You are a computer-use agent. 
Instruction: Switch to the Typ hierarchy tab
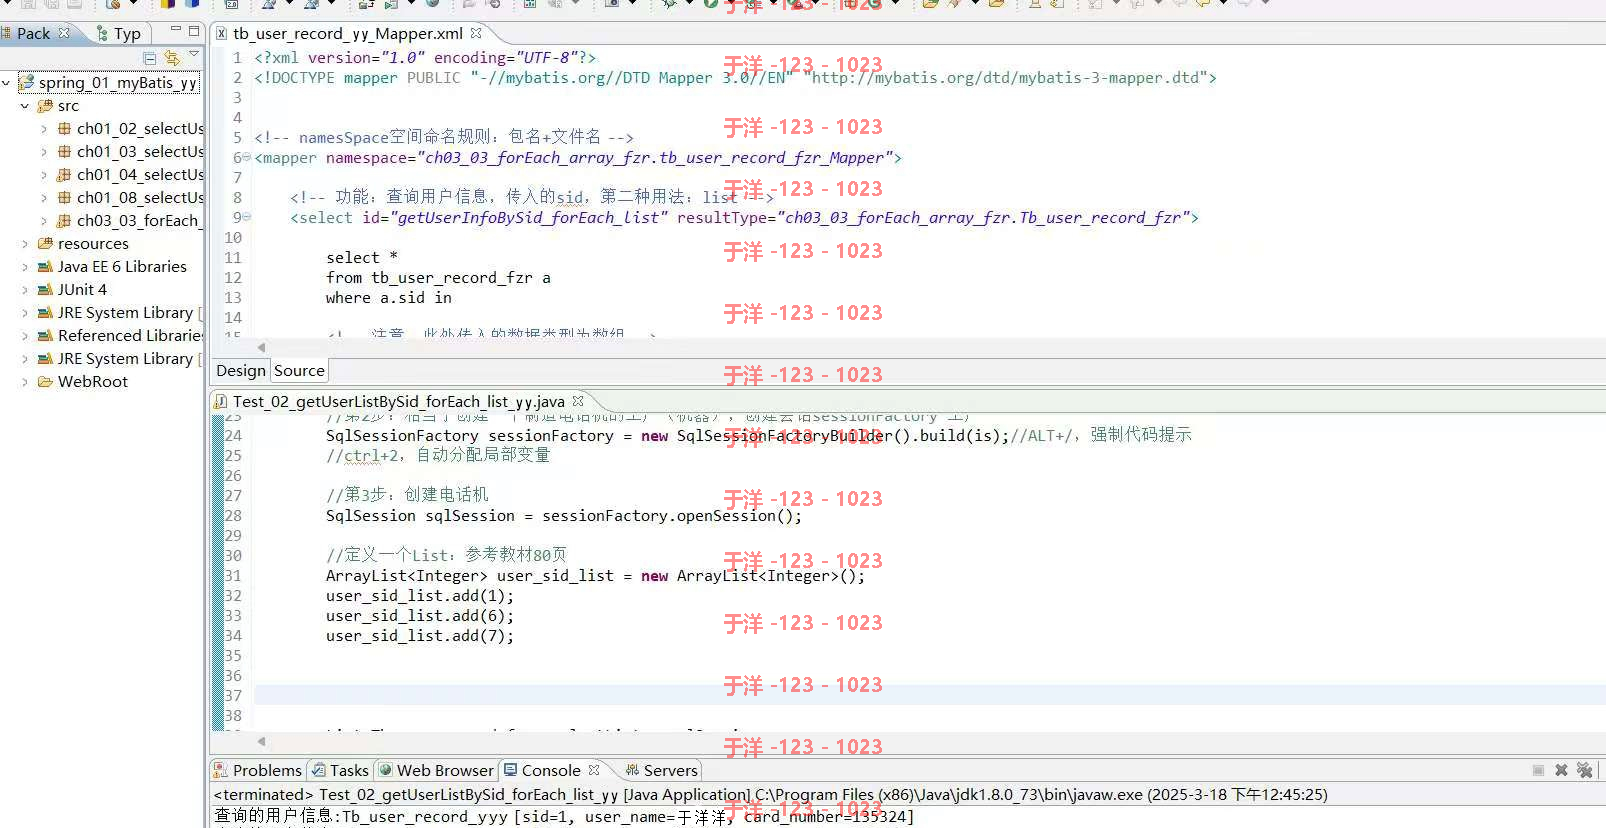(120, 33)
